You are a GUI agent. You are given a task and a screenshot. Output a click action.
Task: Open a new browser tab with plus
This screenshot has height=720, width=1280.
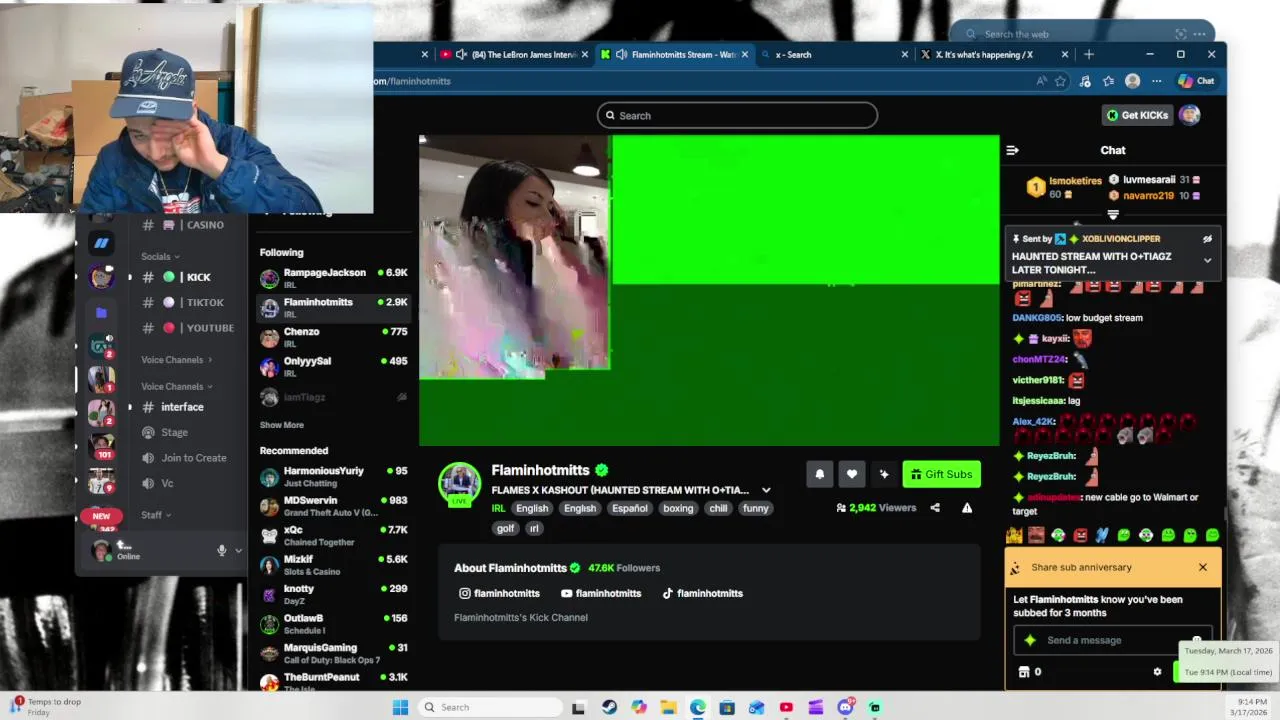tap(1089, 55)
